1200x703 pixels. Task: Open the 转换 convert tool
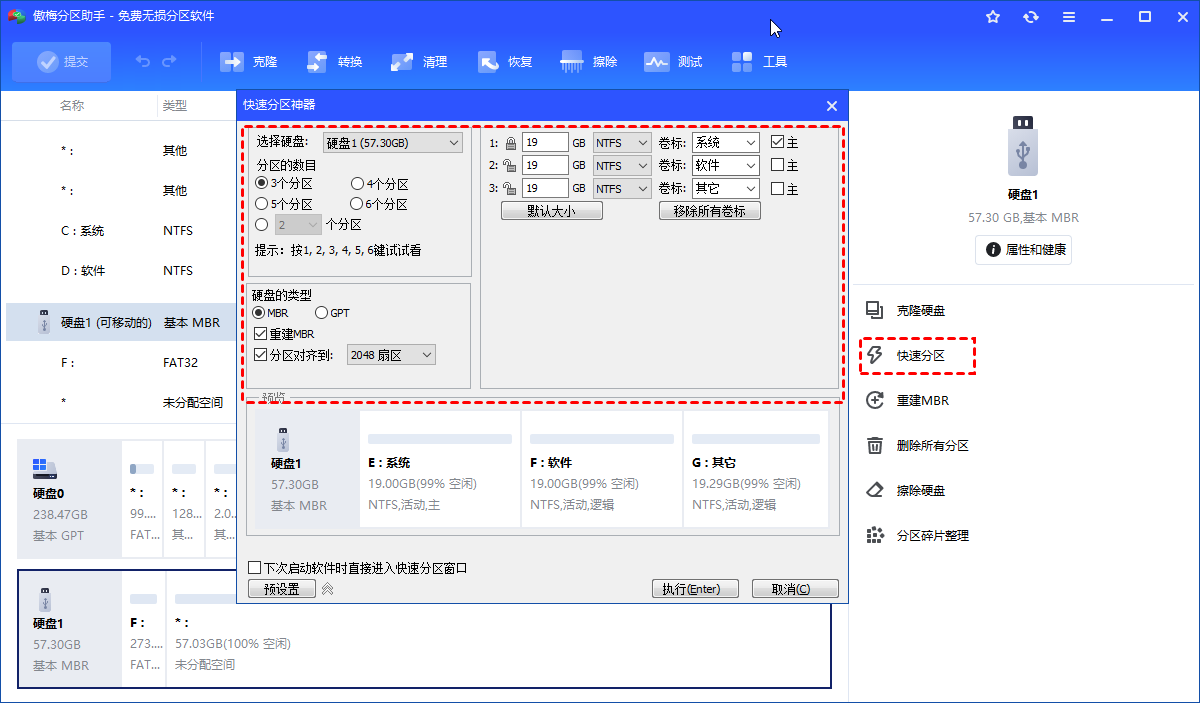(x=335, y=62)
